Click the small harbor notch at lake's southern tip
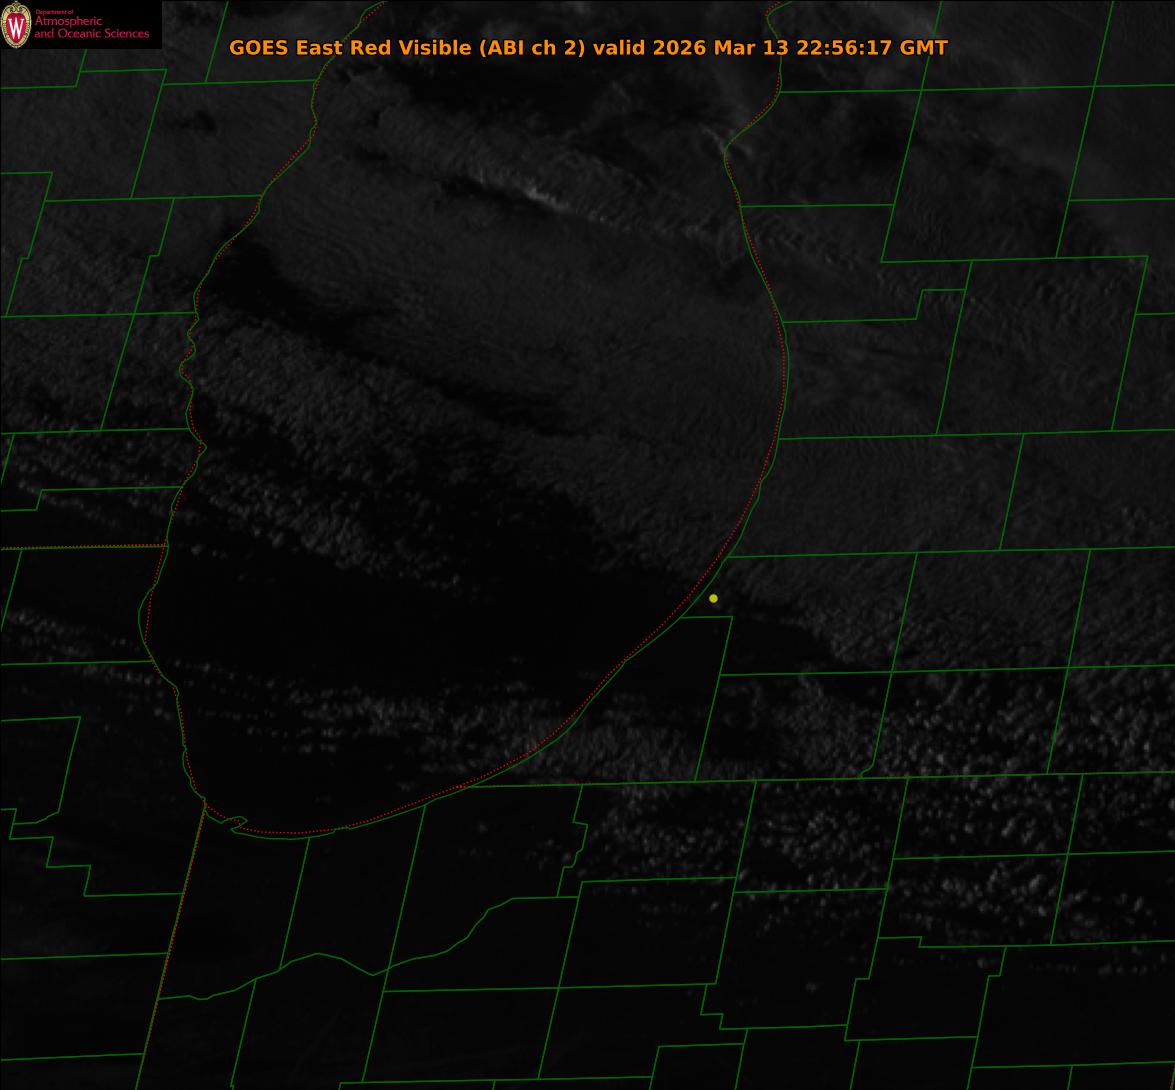The image size is (1175, 1090). click(237, 824)
